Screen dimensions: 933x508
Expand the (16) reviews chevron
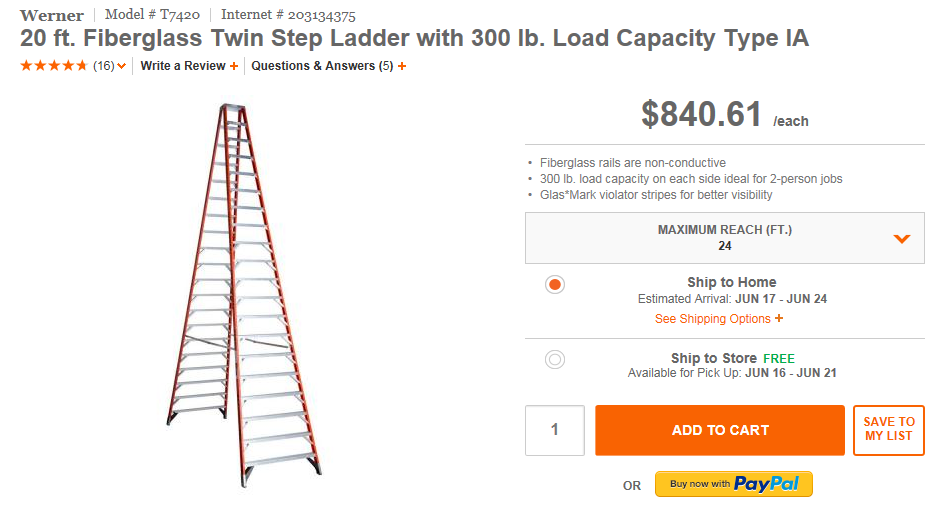pyautogui.click(x=121, y=67)
